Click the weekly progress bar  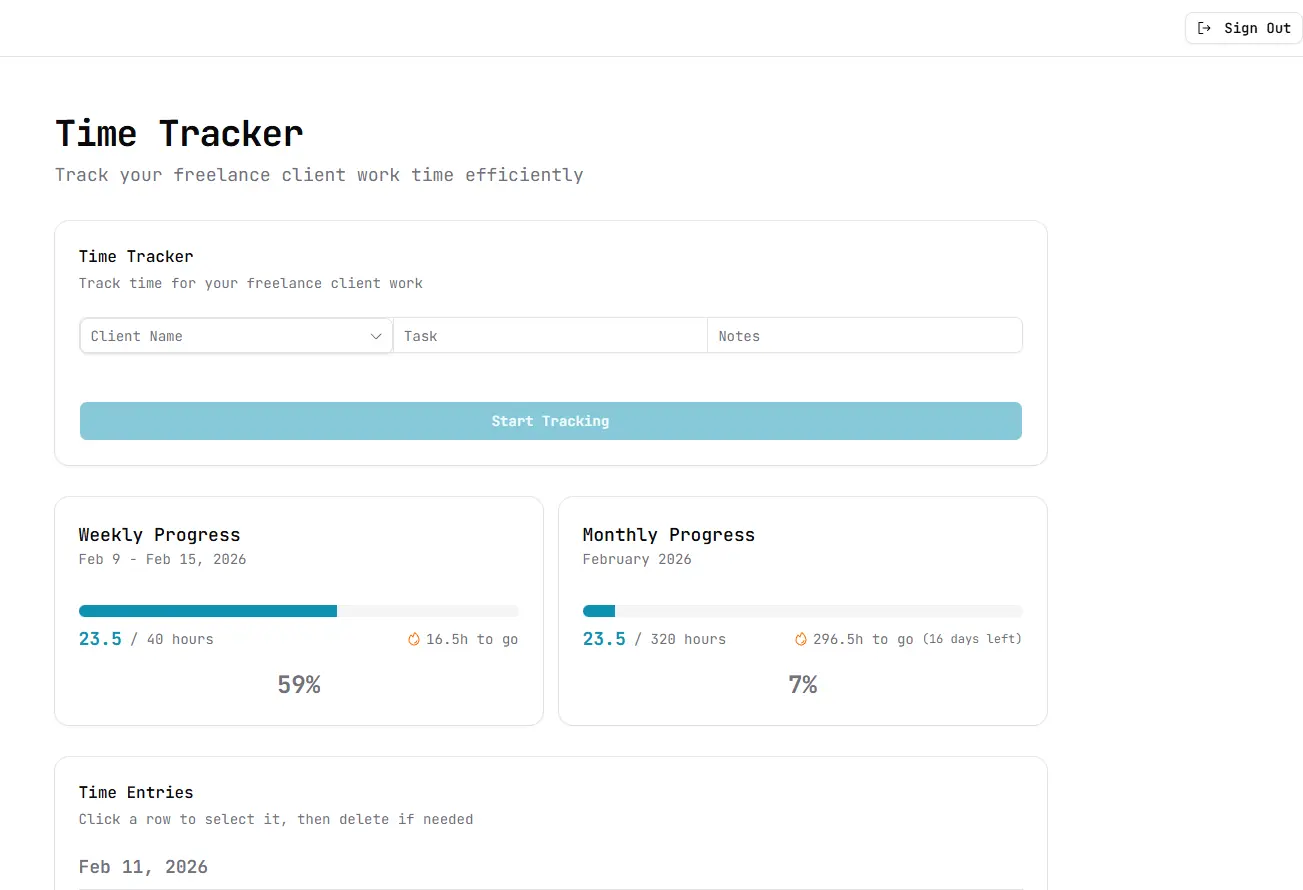(298, 610)
